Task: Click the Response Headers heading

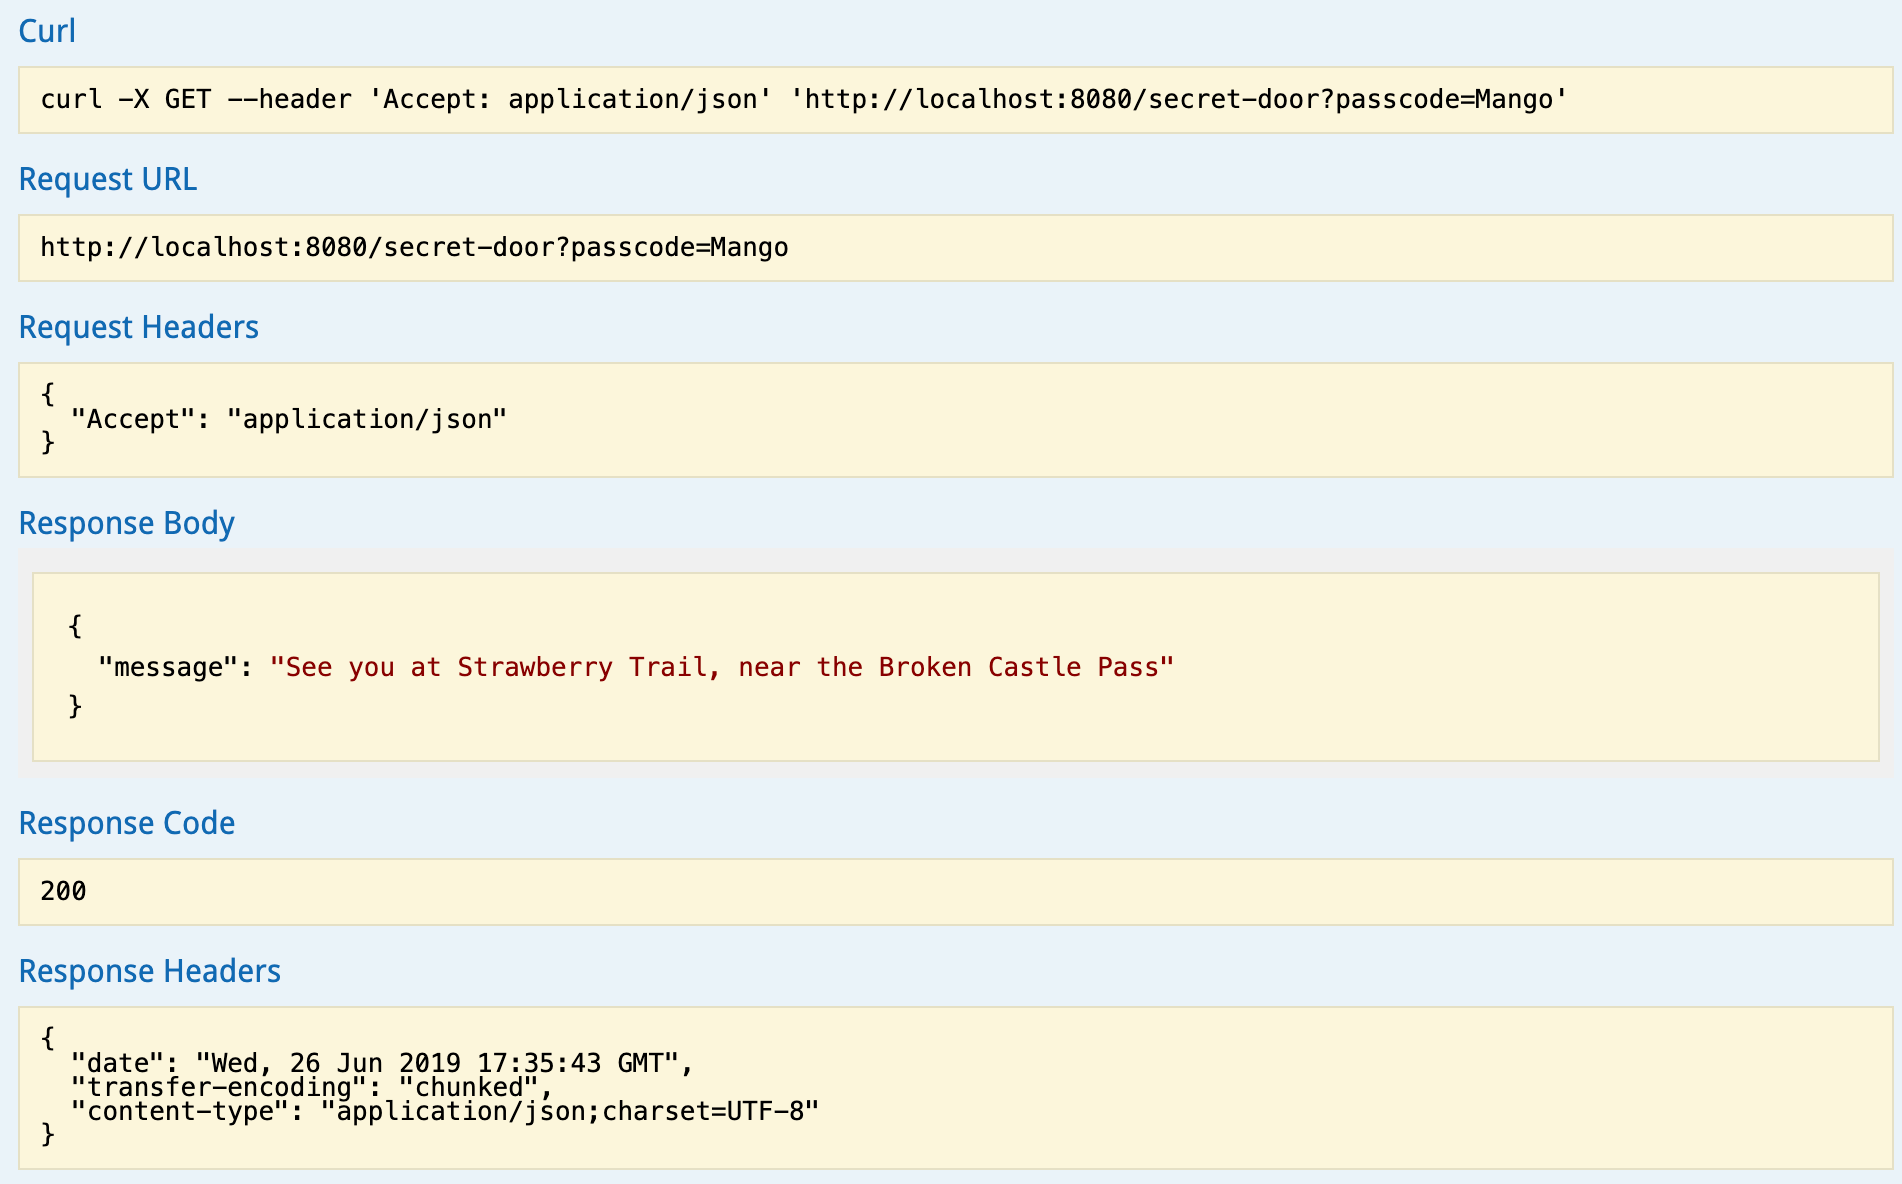Action: coord(150,970)
